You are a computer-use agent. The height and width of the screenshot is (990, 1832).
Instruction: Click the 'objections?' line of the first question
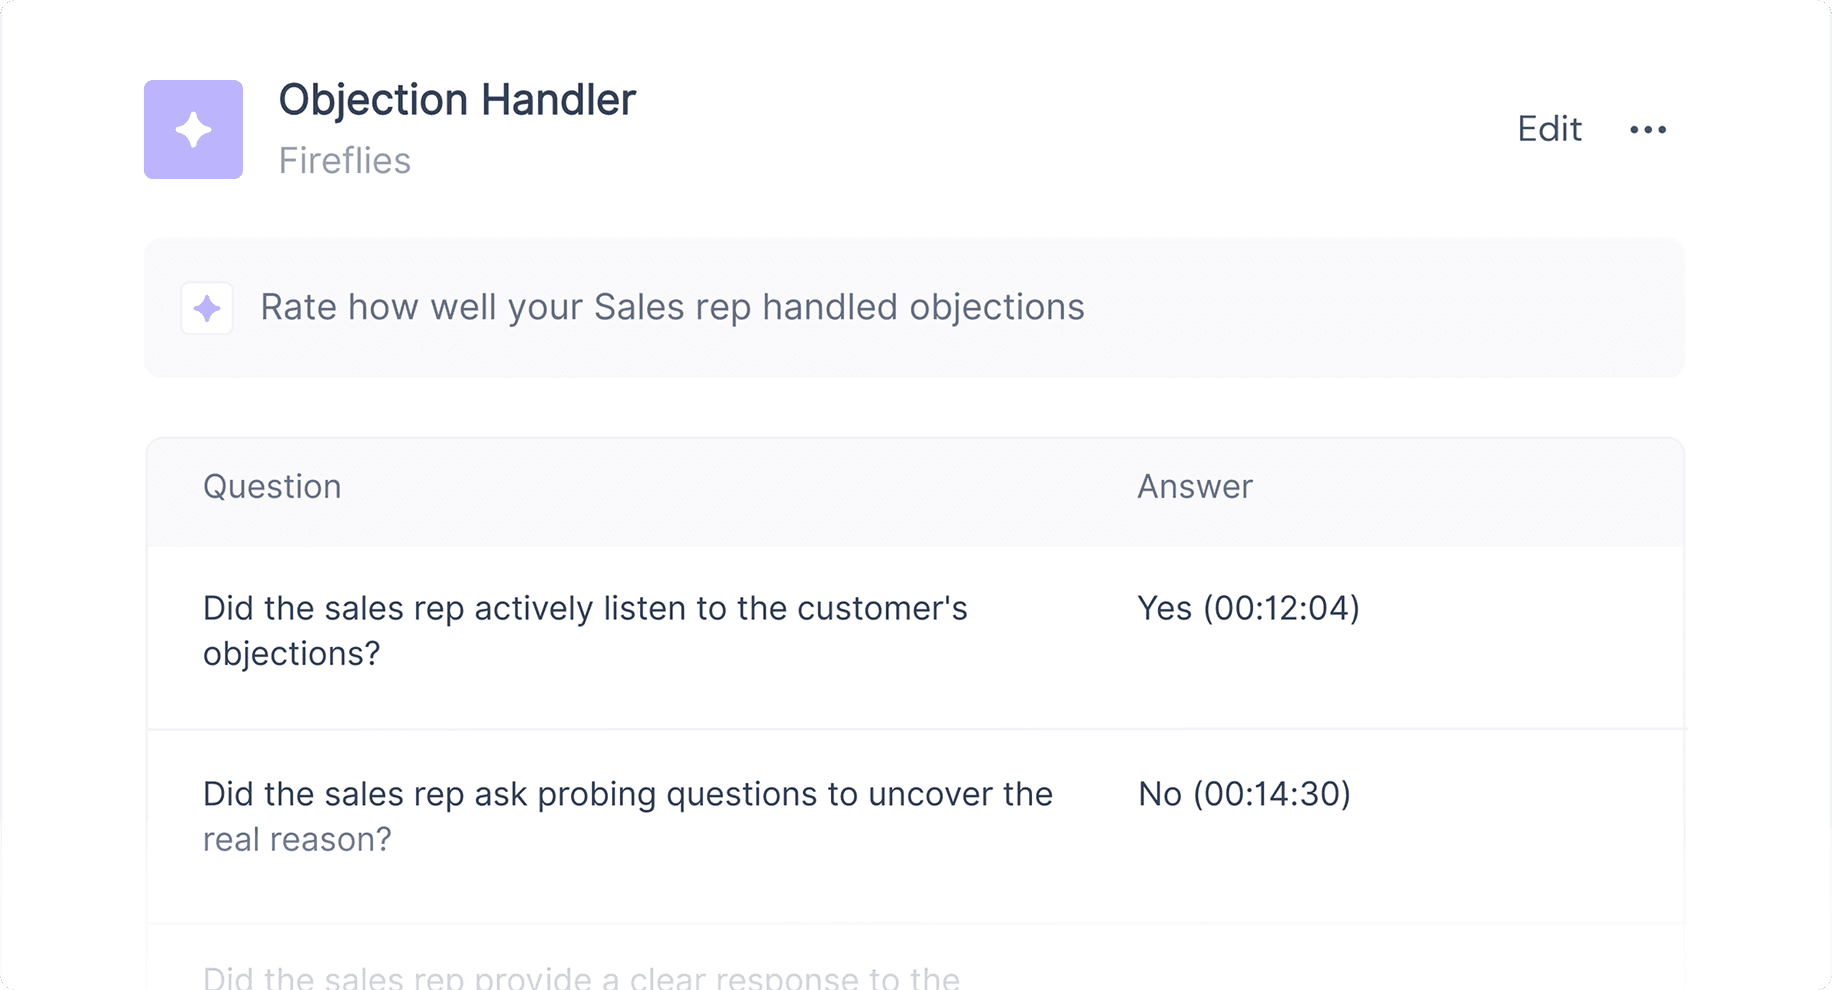[x=291, y=654]
